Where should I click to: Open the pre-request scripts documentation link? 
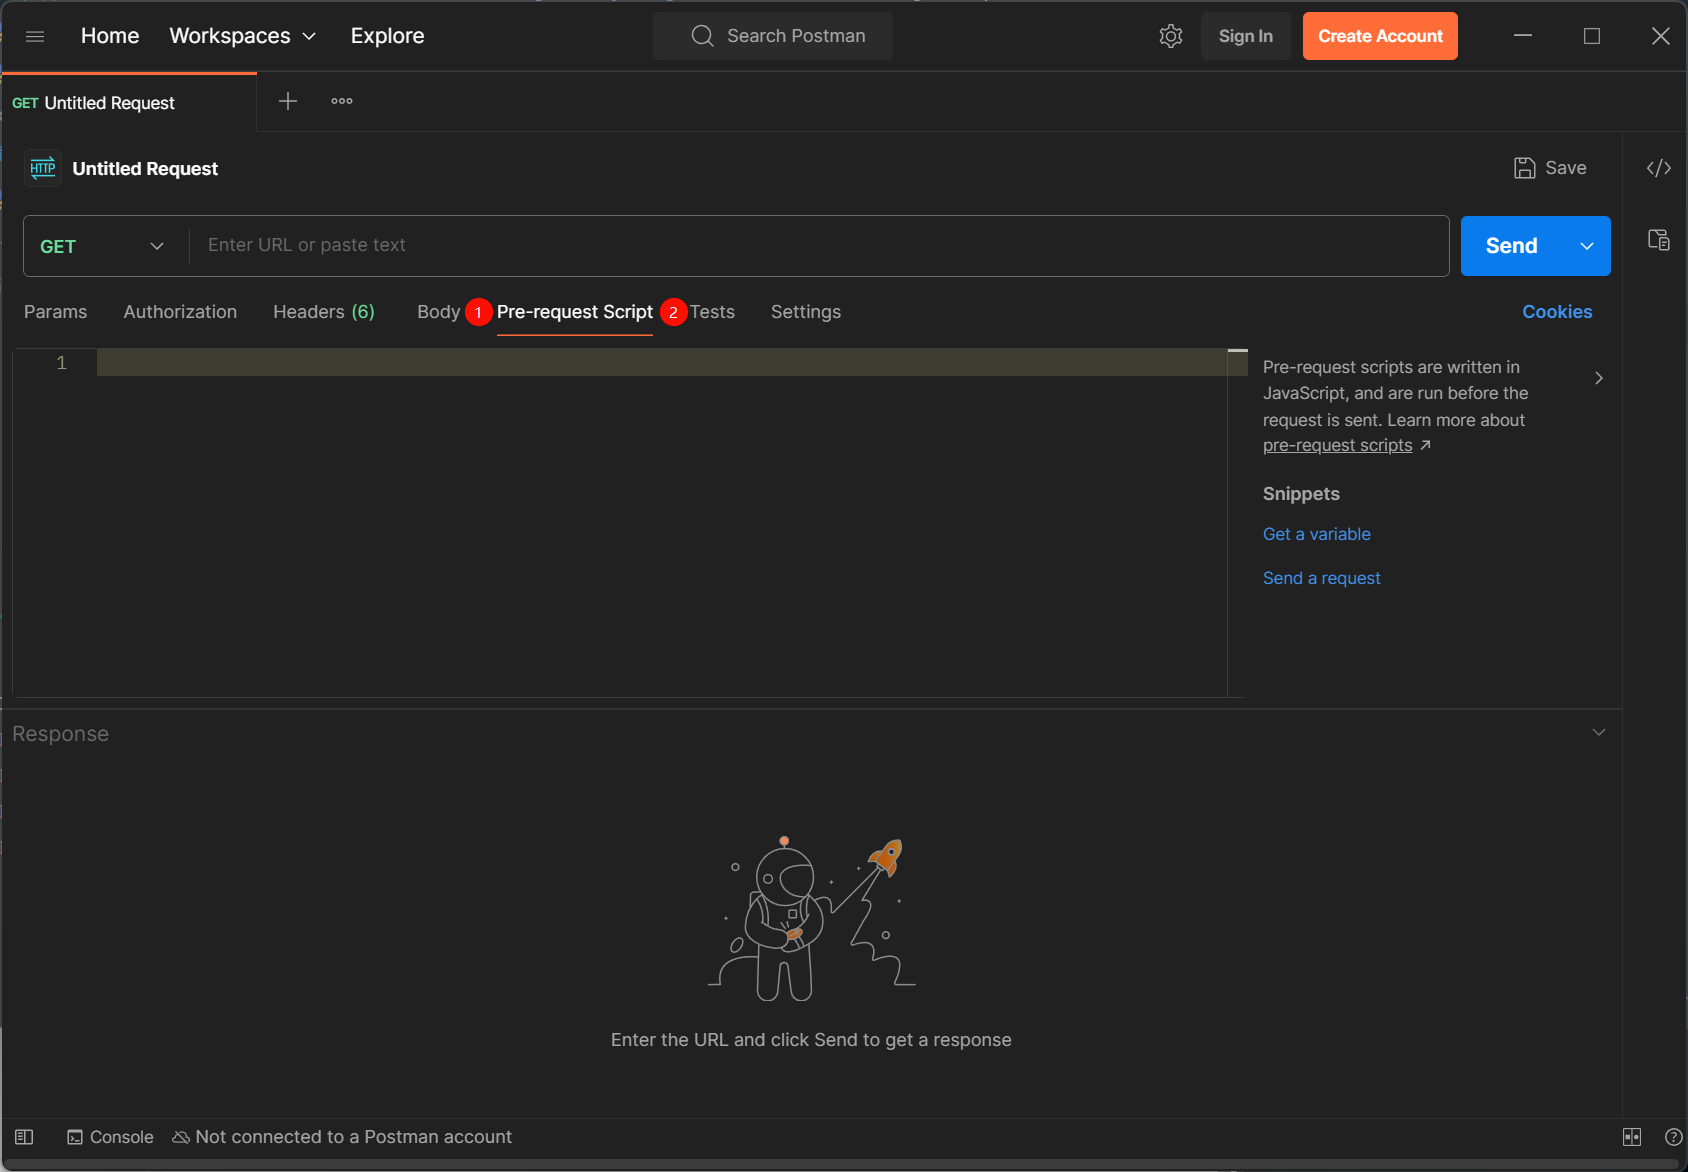1338,445
